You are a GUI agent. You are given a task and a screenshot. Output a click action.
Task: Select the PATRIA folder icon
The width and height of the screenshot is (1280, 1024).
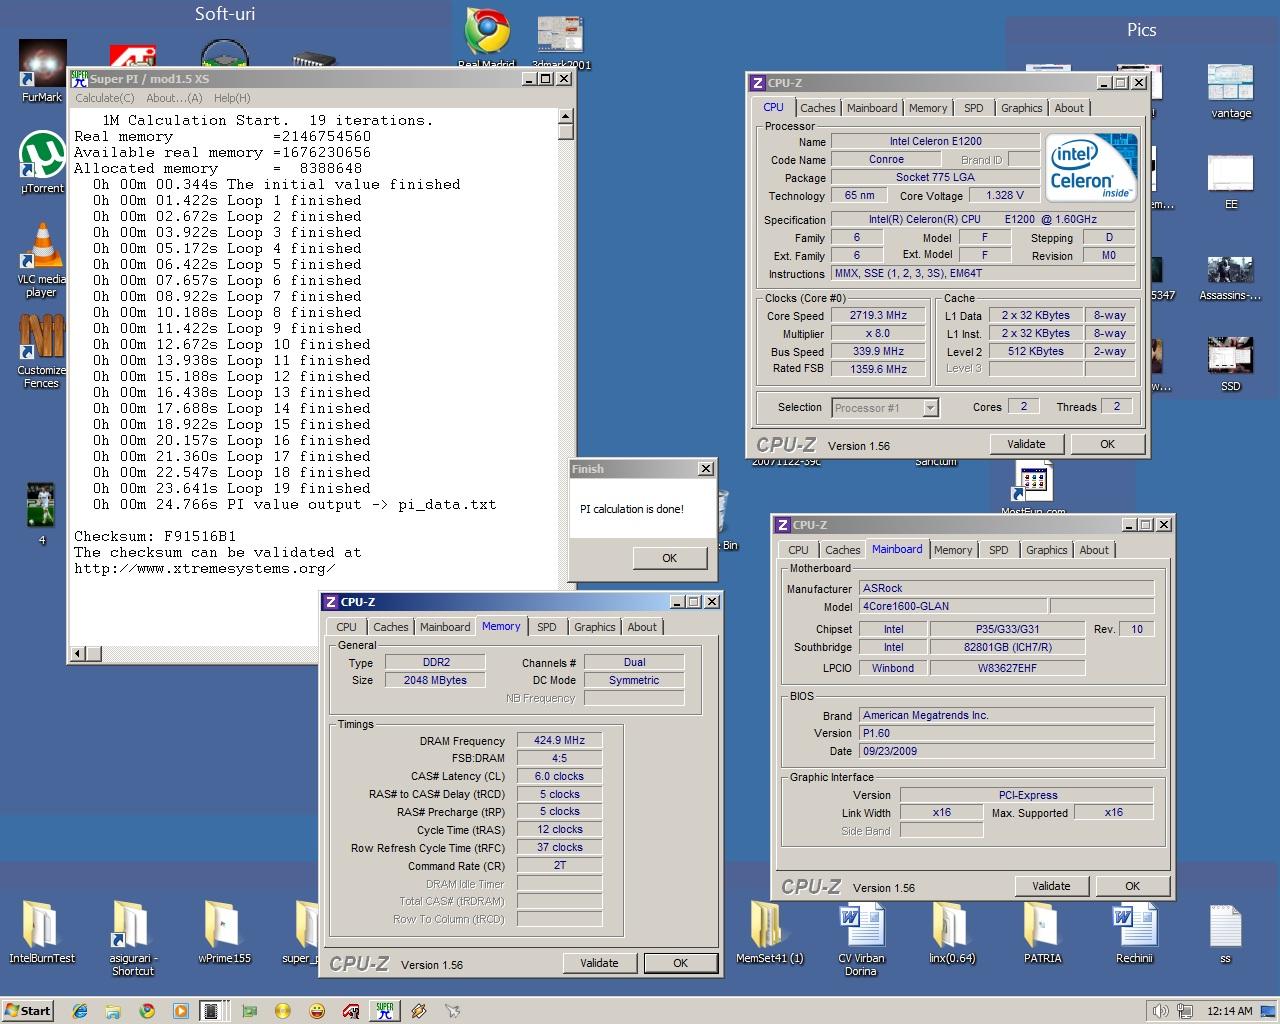click(x=1042, y=931)
